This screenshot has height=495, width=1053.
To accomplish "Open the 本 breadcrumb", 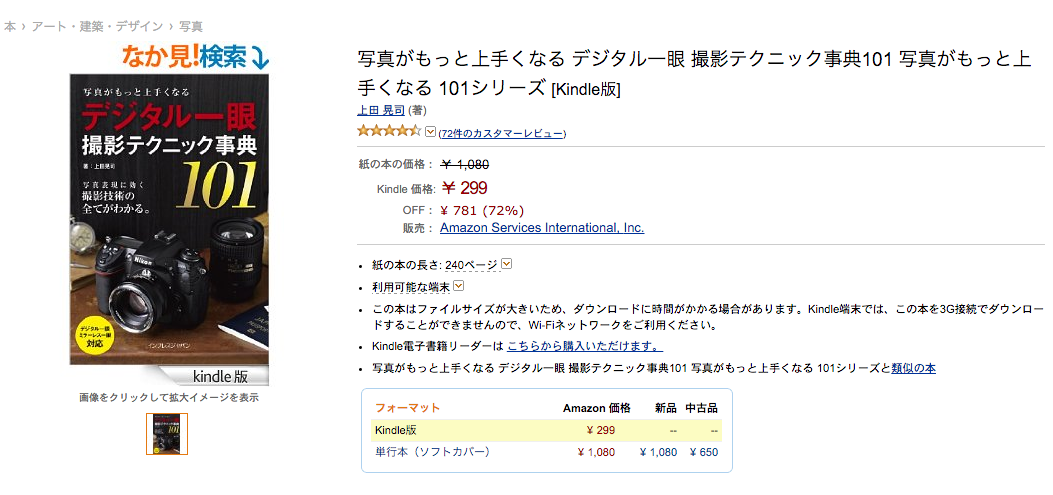I will pos(10,27).
